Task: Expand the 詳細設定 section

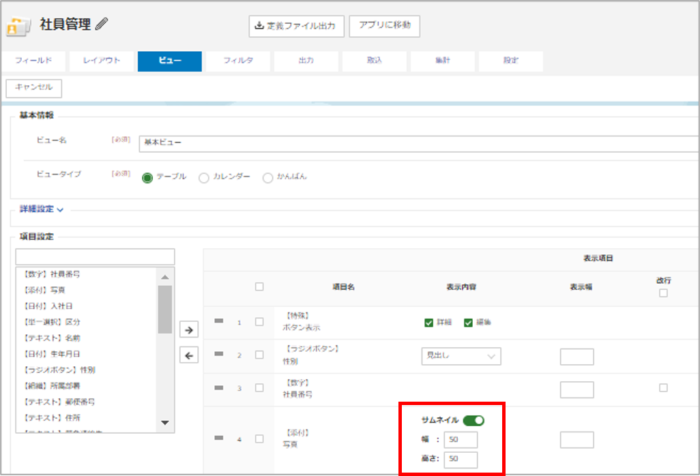Action: (42, 209)
